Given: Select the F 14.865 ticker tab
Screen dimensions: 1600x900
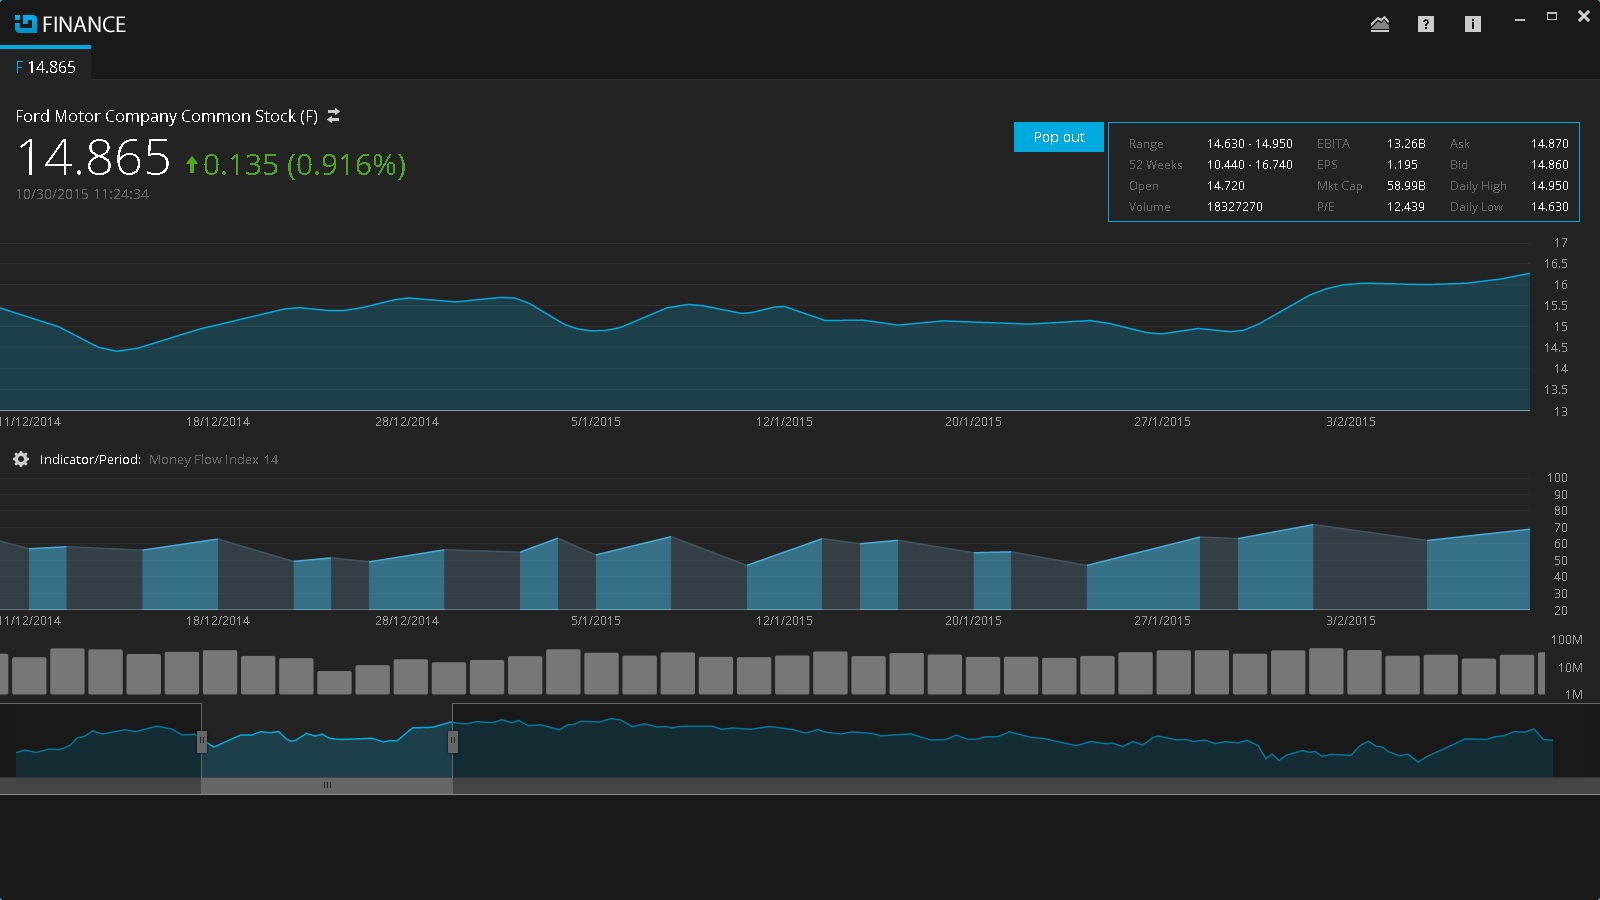Looking at the screenshot, I should coord(46,67).
